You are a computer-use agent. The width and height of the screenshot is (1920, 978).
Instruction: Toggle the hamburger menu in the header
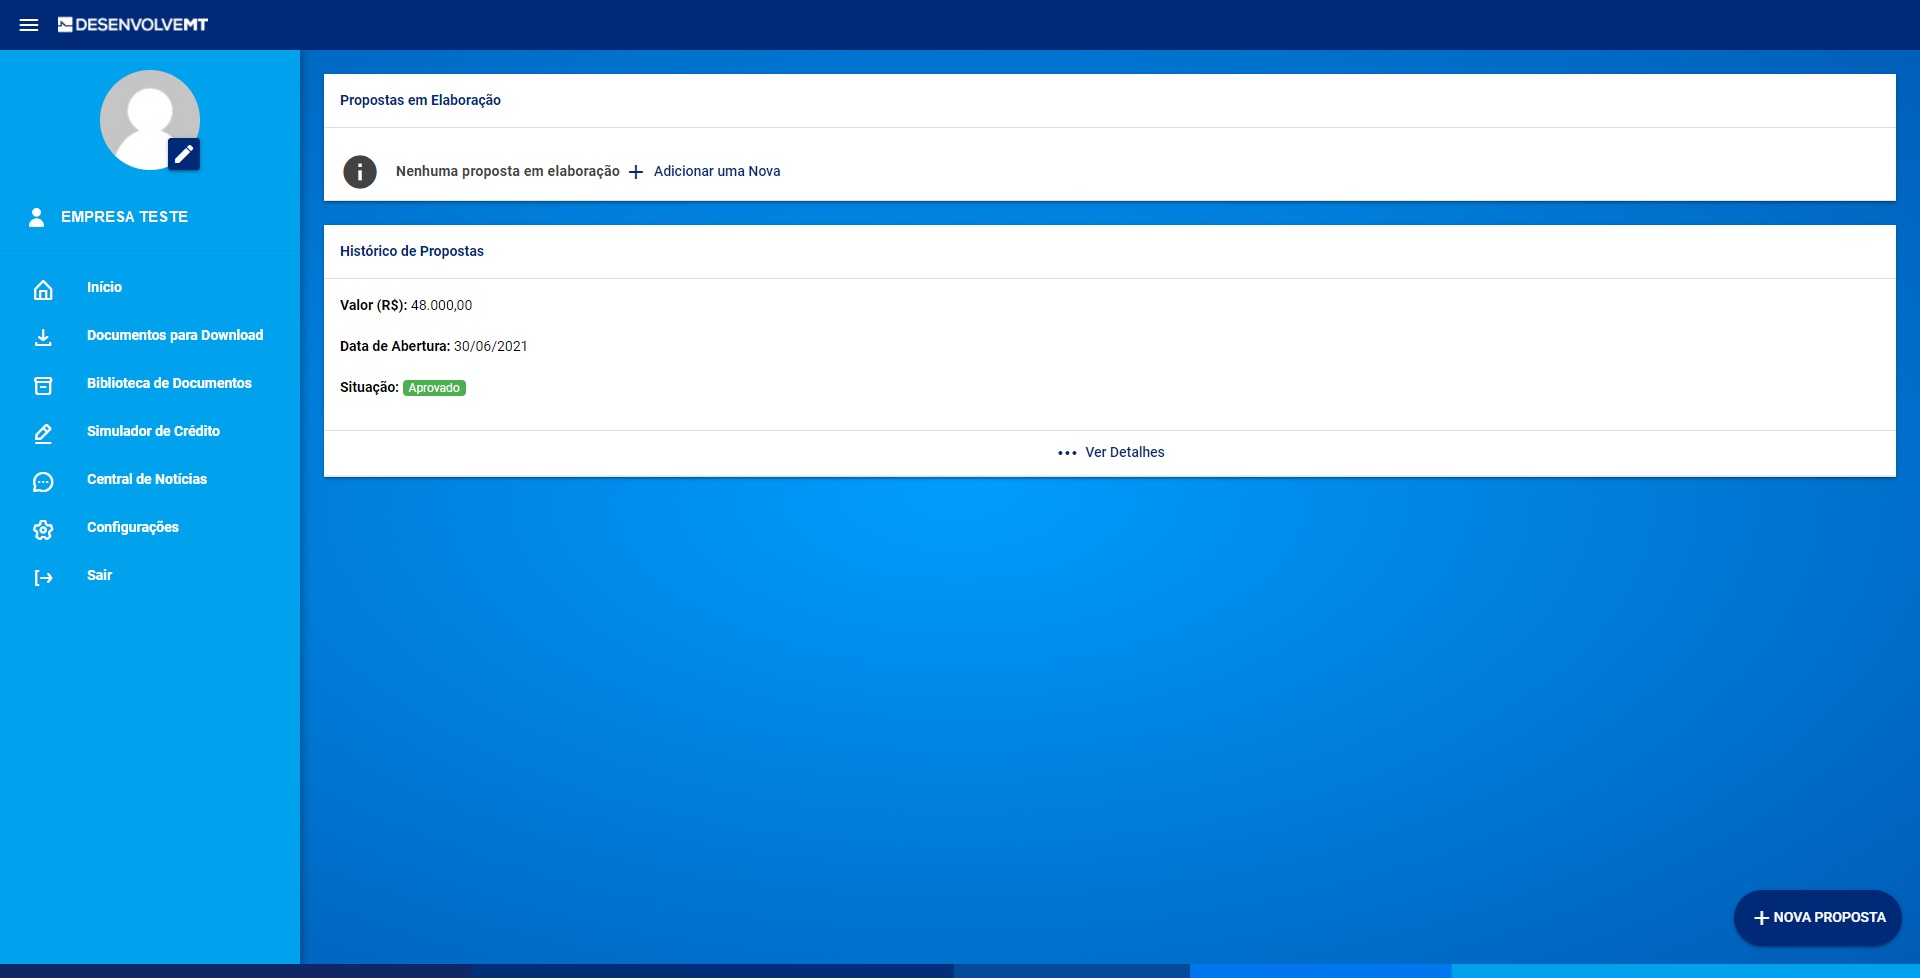(29, 25)
